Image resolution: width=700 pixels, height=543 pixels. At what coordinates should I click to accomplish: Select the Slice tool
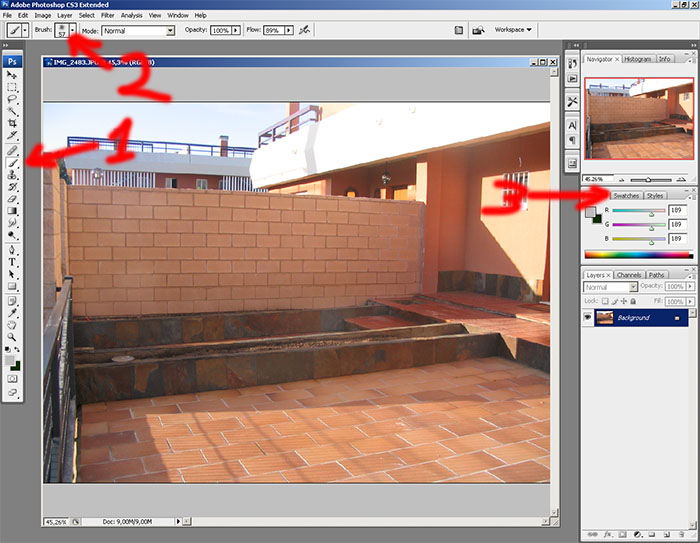(x=12, y=135)
